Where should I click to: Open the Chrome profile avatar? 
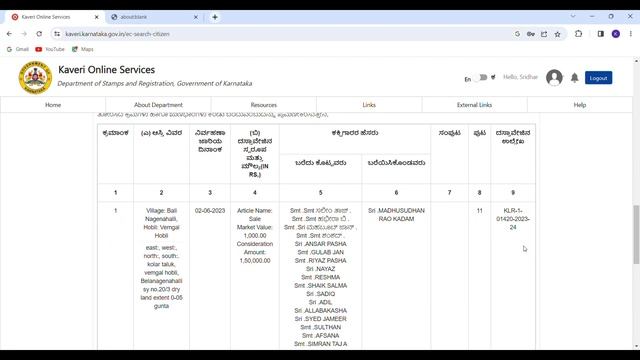[616, 34]
